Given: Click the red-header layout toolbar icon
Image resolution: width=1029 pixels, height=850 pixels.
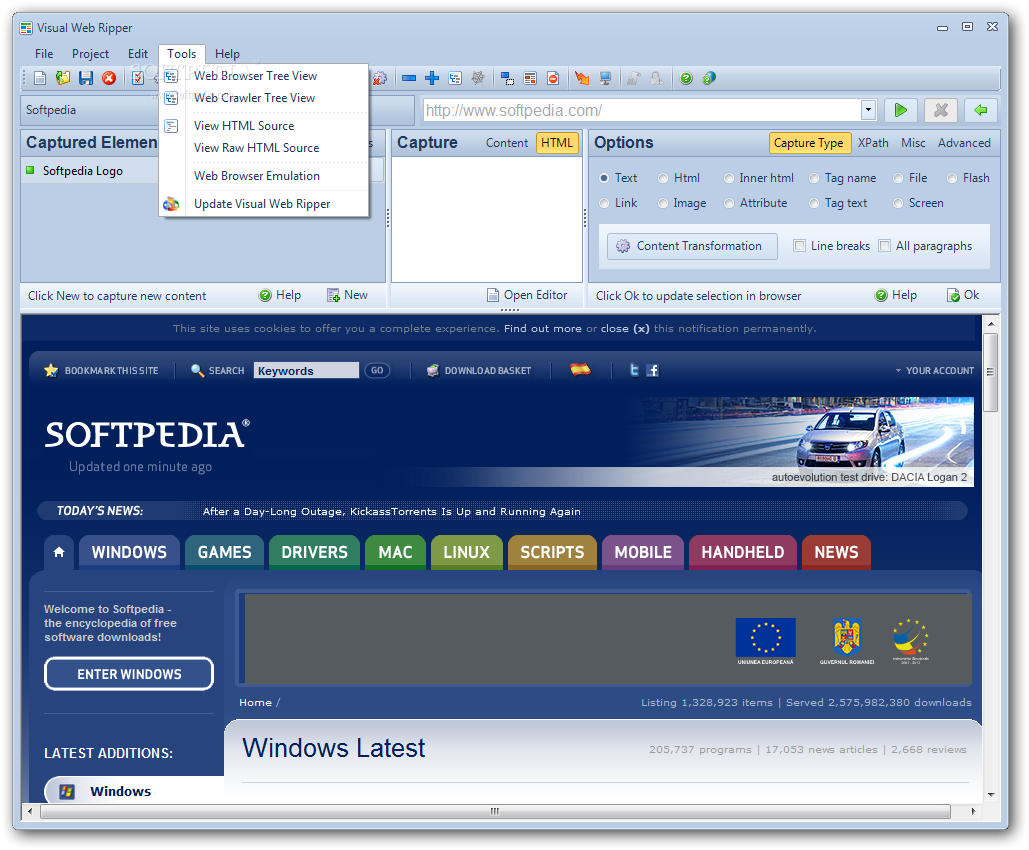Looking at the screenshot, I should click(x=530, y=78).
